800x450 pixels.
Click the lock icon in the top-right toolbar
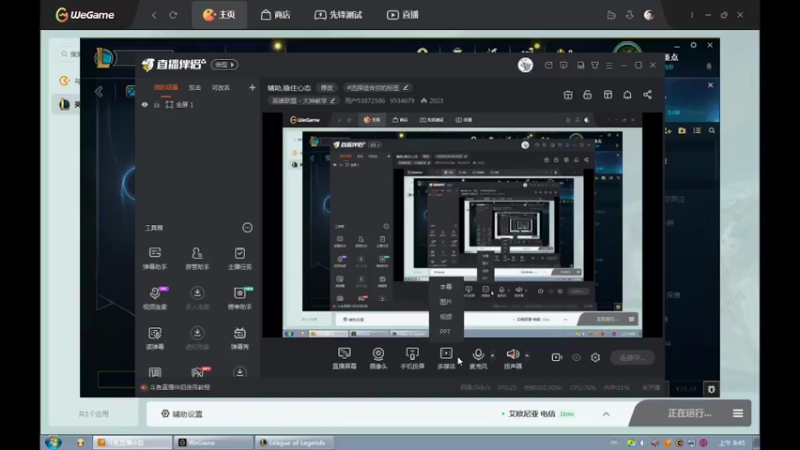(x=587, y=95)
